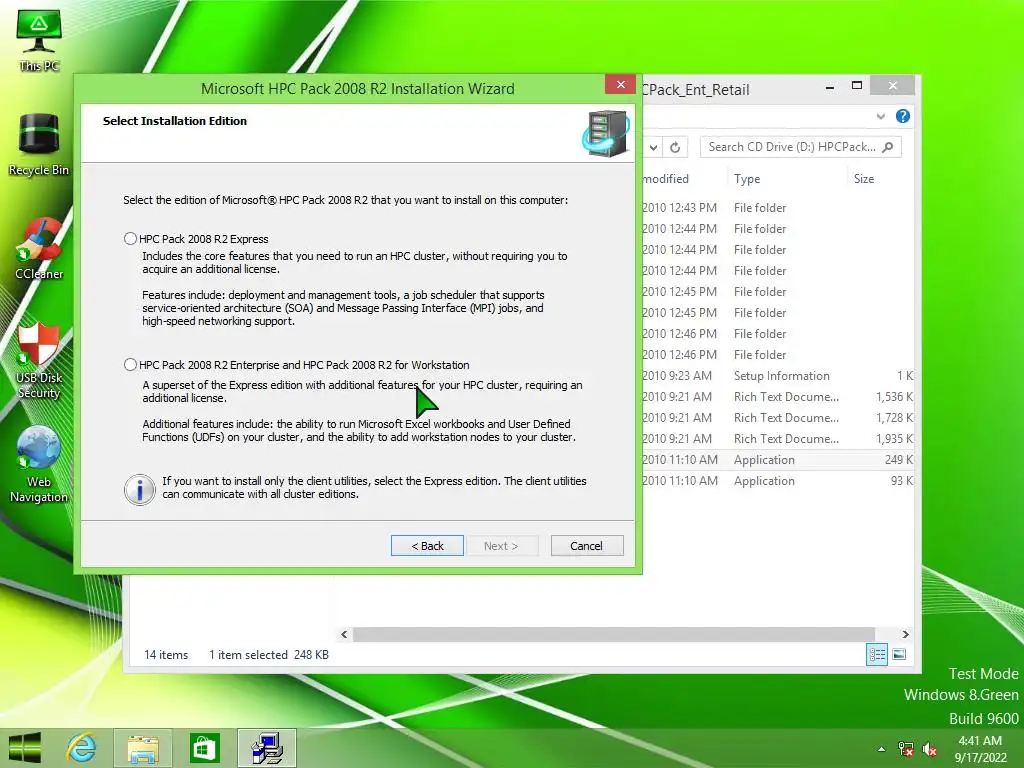
Task: Switch to the installer taskbar icon
Action: (x=267, y=748)
